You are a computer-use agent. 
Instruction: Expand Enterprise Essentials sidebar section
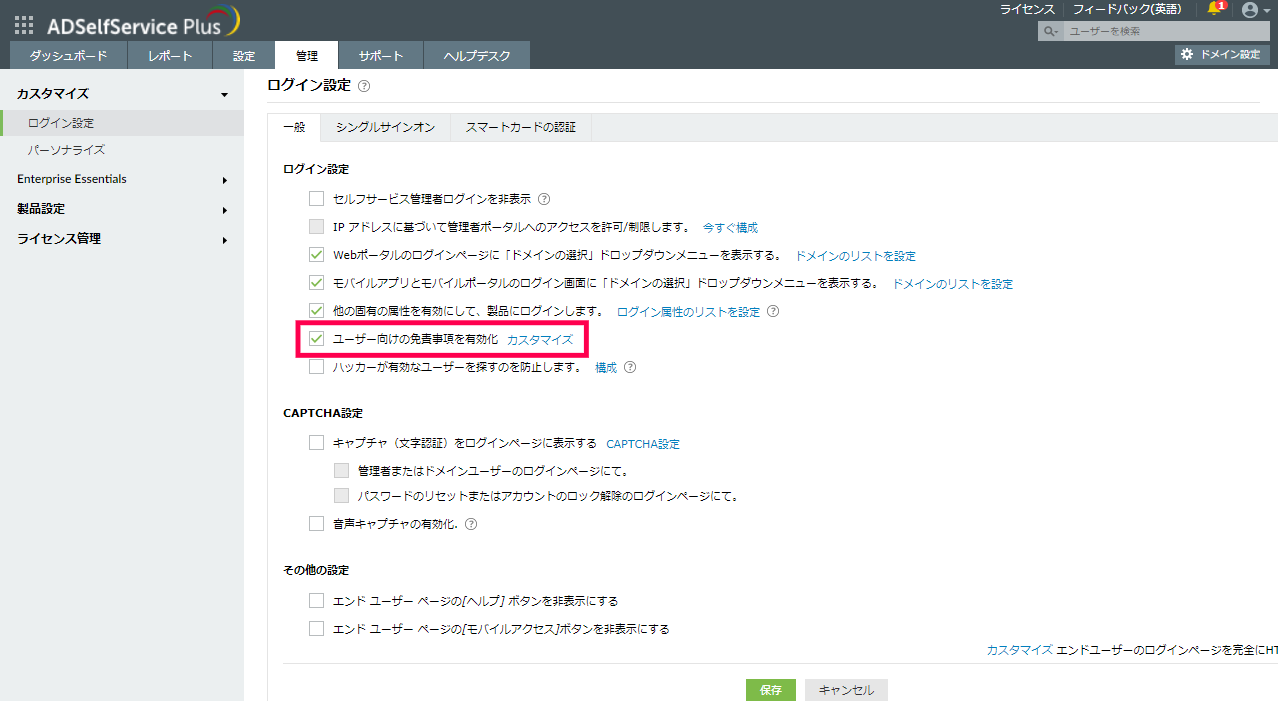(x=225, y=181)
